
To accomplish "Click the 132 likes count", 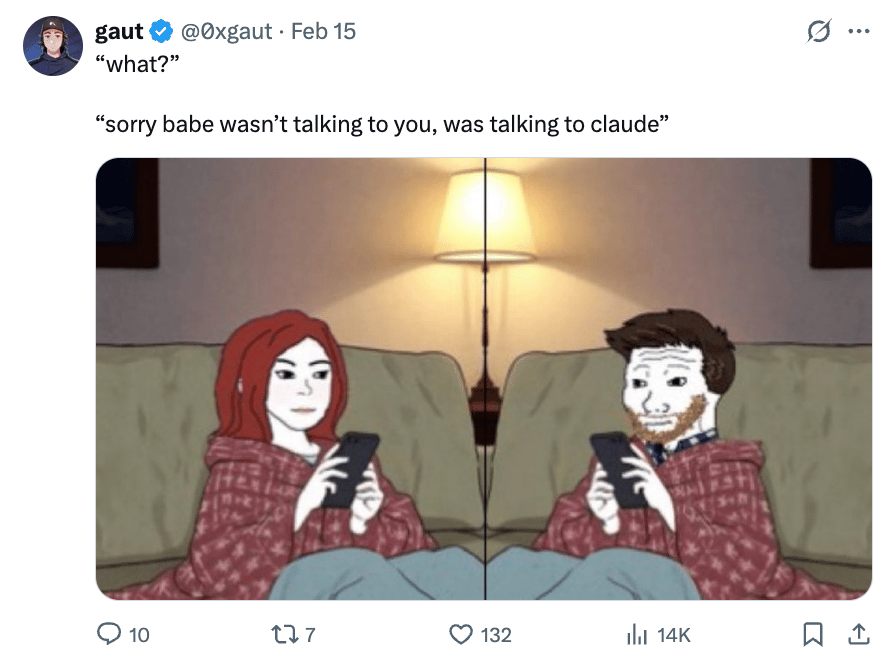I will 496,635.
